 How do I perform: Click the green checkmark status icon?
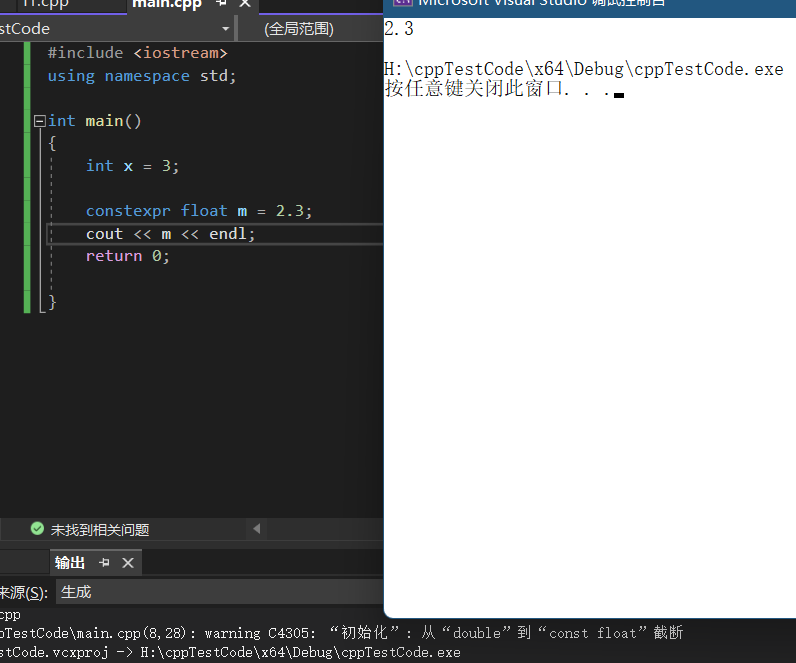pos(37,529)
